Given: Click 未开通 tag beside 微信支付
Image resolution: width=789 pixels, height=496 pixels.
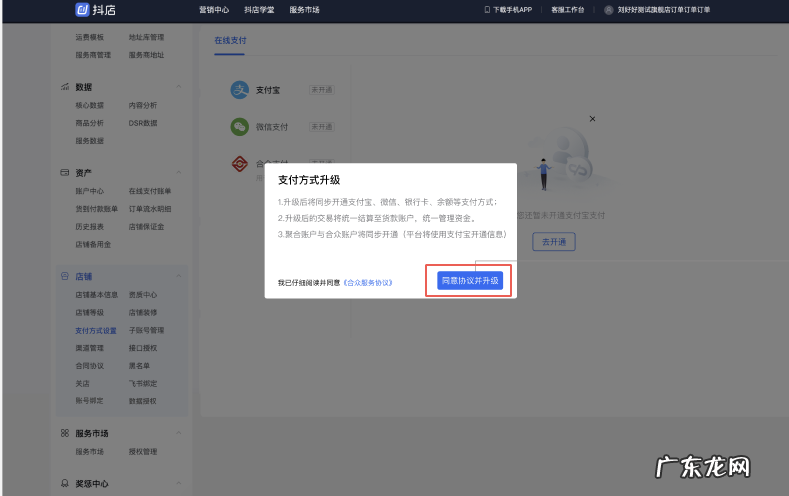Looking at the screenshot, I should (322, 127).
